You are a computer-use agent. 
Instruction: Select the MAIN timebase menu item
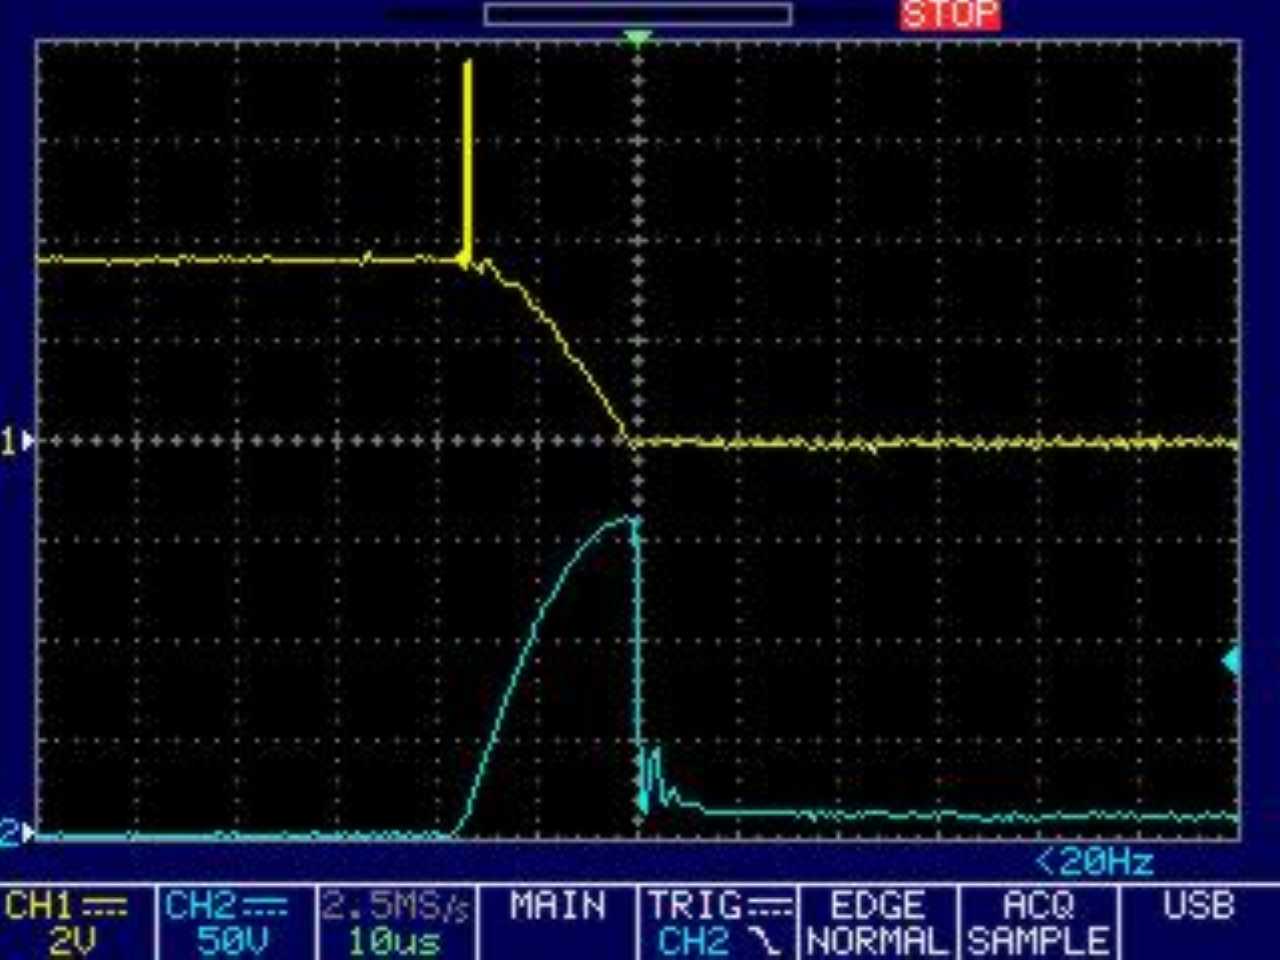point(557,906)
